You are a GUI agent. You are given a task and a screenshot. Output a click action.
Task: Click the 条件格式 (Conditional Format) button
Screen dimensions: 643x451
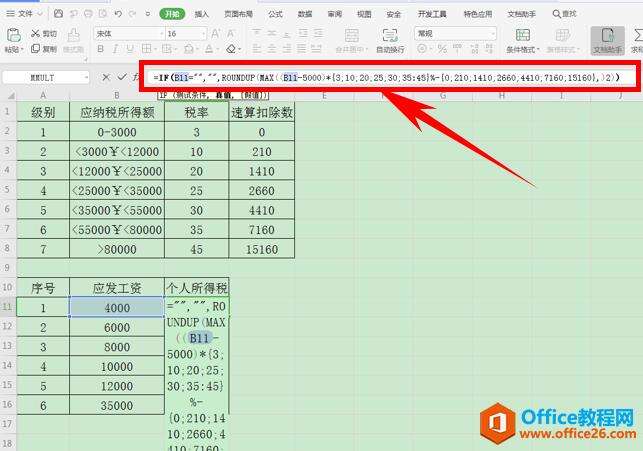521,39
